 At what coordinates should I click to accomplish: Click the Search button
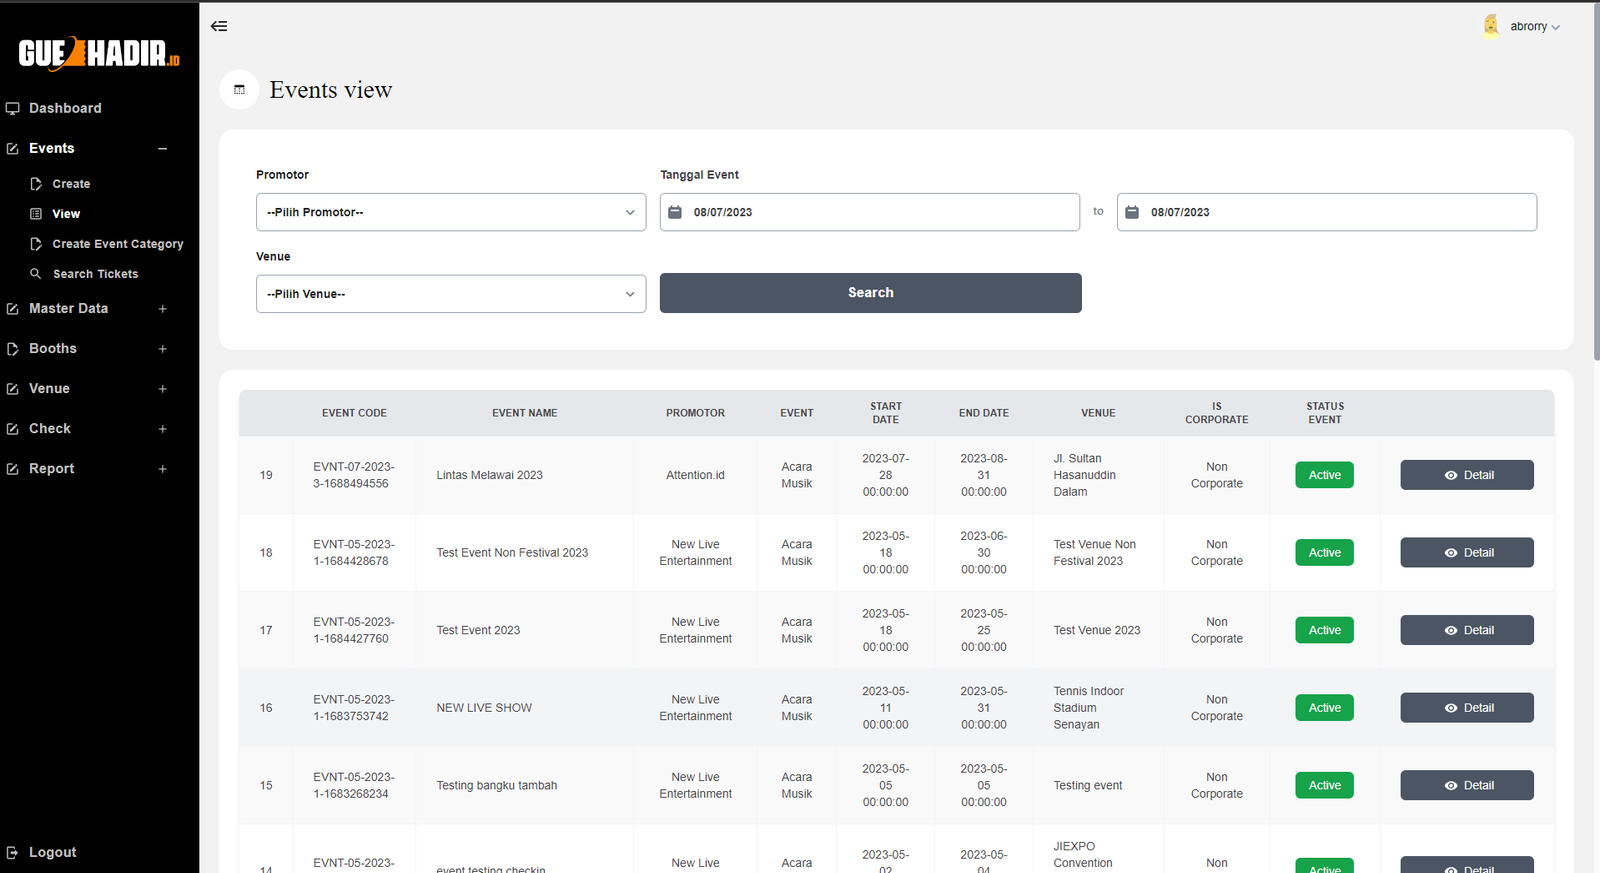tap(871, 293)
